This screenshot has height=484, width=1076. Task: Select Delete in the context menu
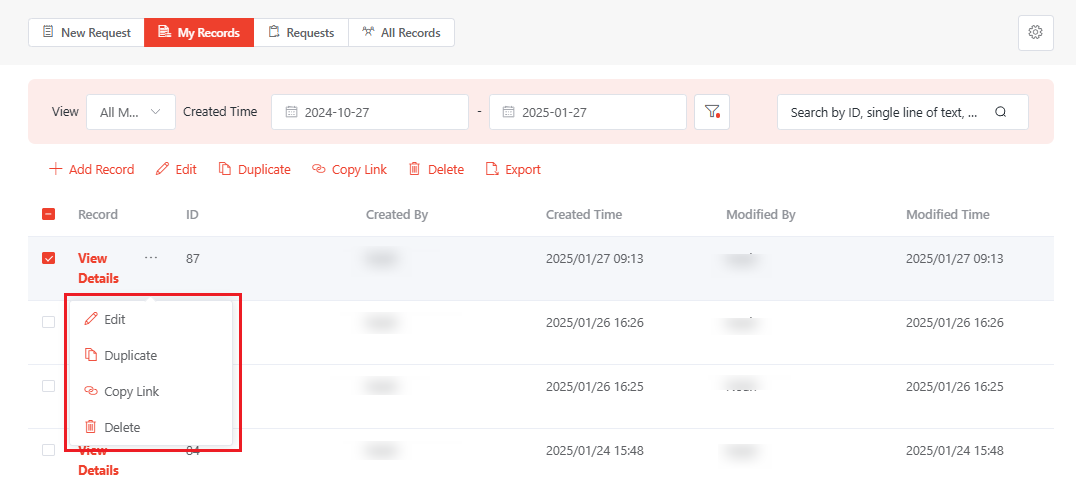point(122,427)
